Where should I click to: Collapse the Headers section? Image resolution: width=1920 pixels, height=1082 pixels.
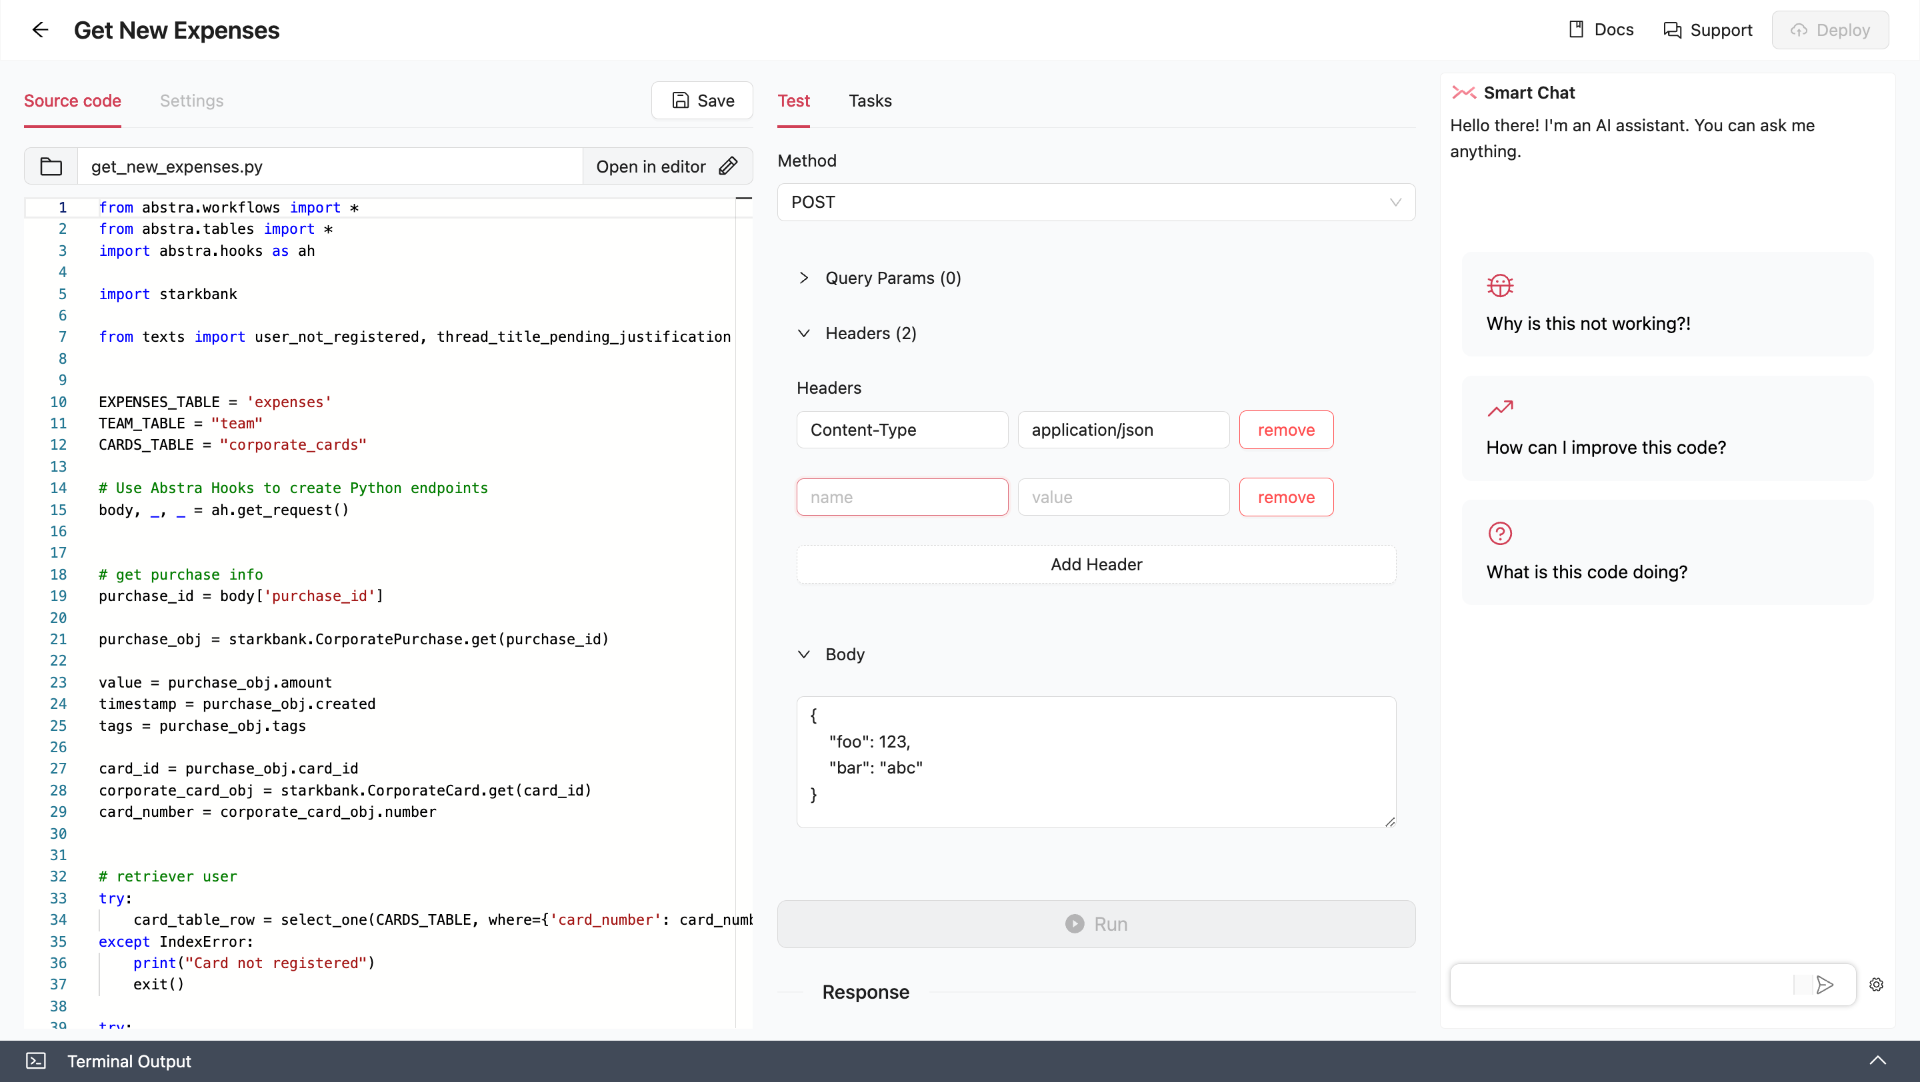point(804,334)
